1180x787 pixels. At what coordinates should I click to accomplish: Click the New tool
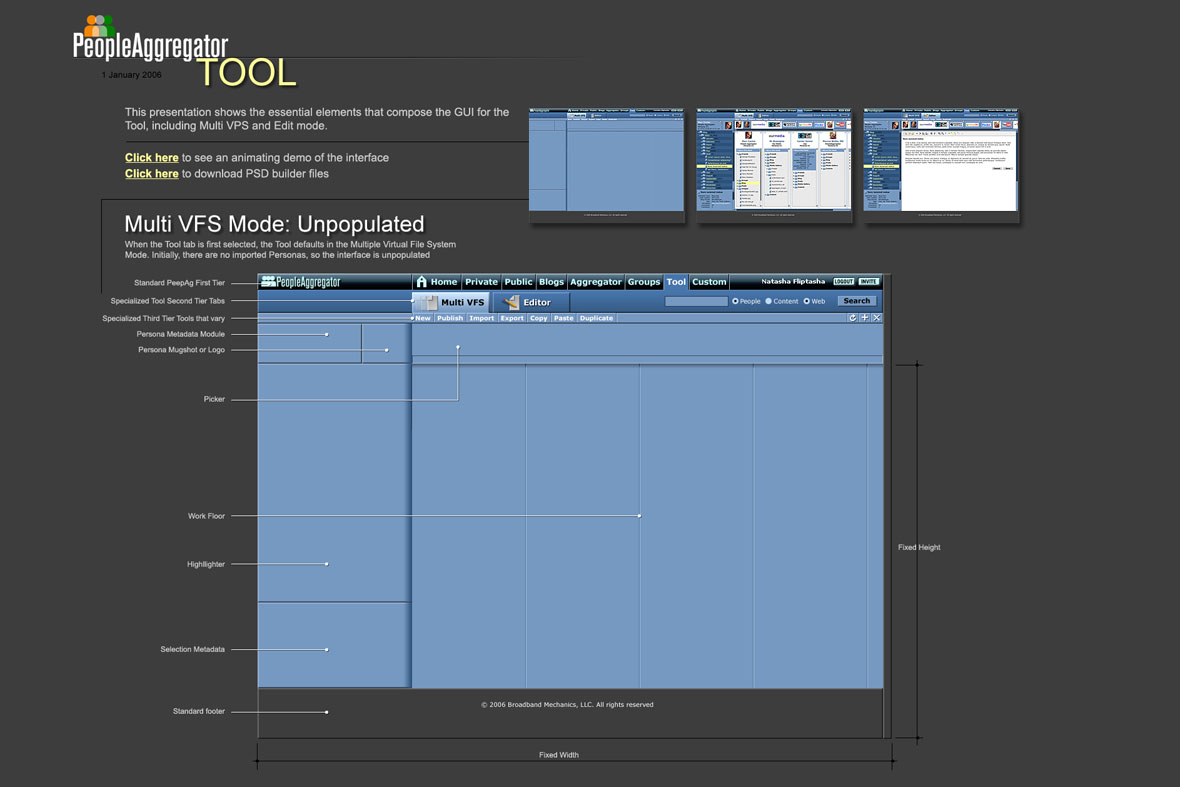point(423,318)
